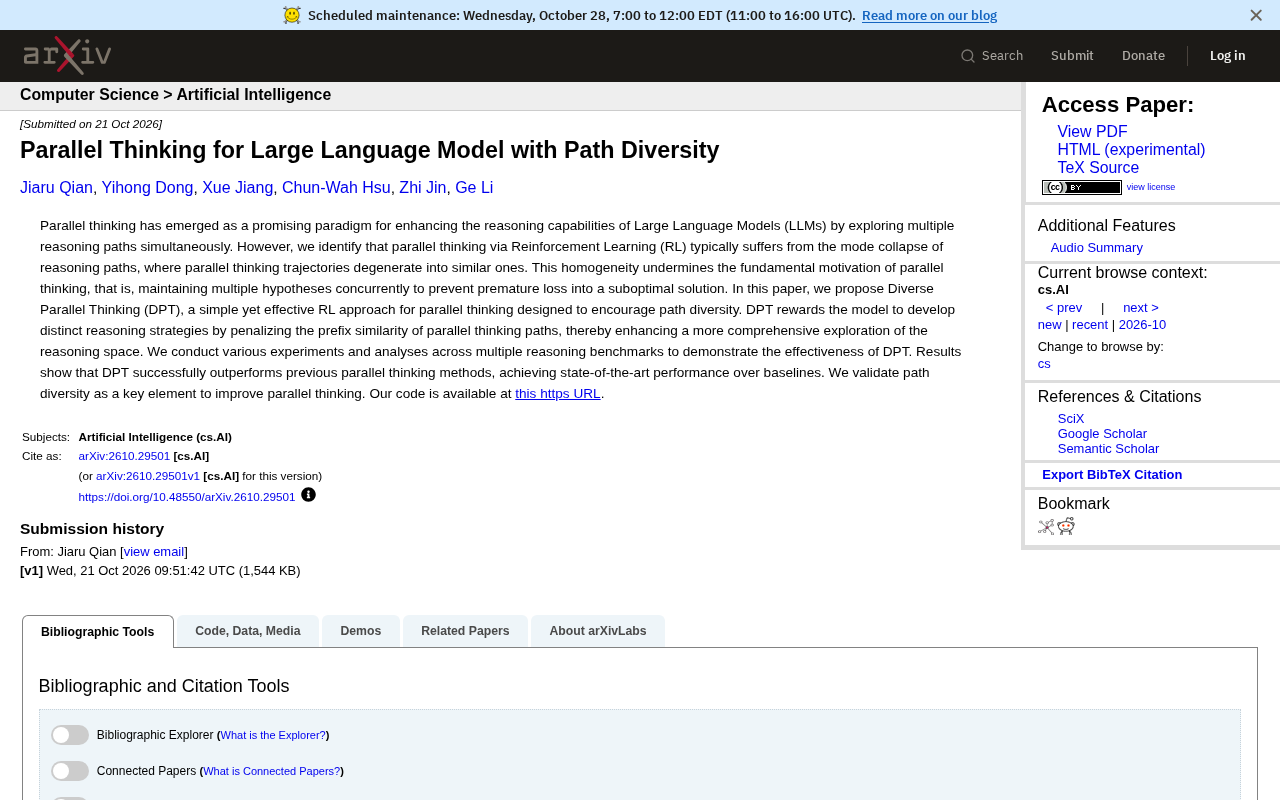Open View PDF link
1280x800 pixels.
pos(1092,132)
